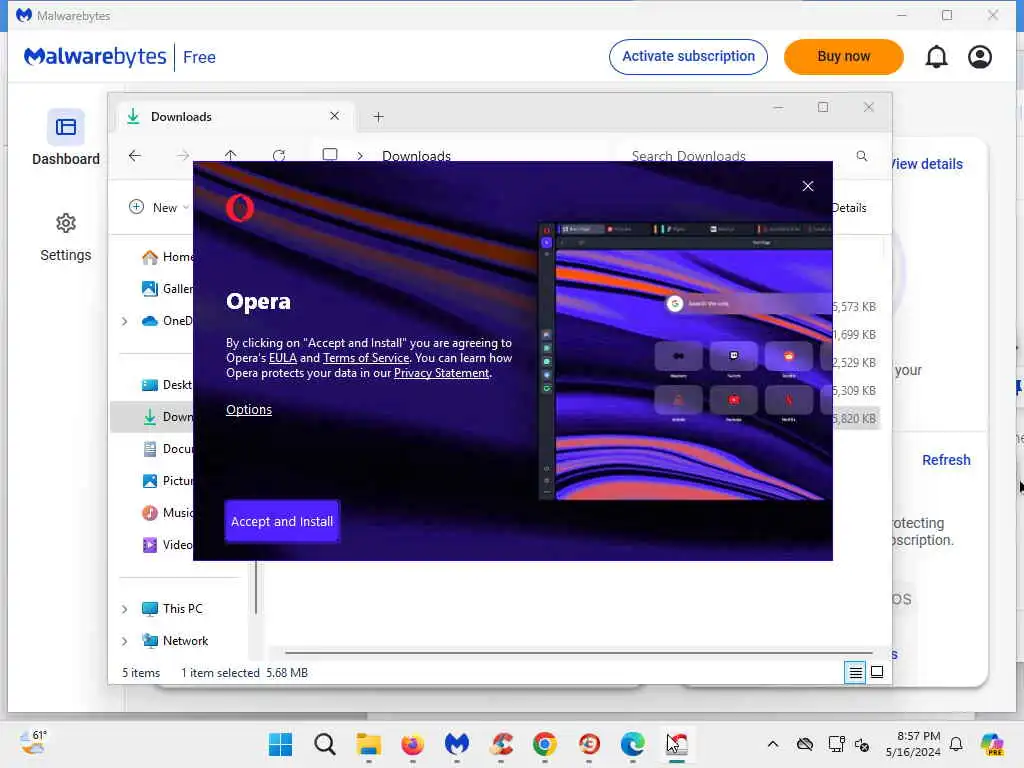Image resolution: width=1024 pixels, height=768 pixels.
Task: Click the 5,573 KB file size cell
Action: [855, 306]
